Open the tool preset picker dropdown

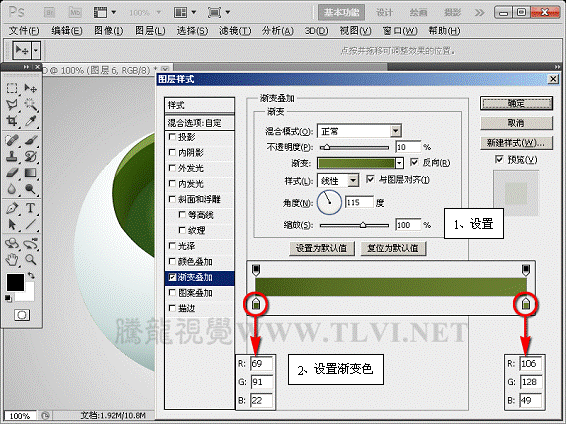tap(36, 51)
